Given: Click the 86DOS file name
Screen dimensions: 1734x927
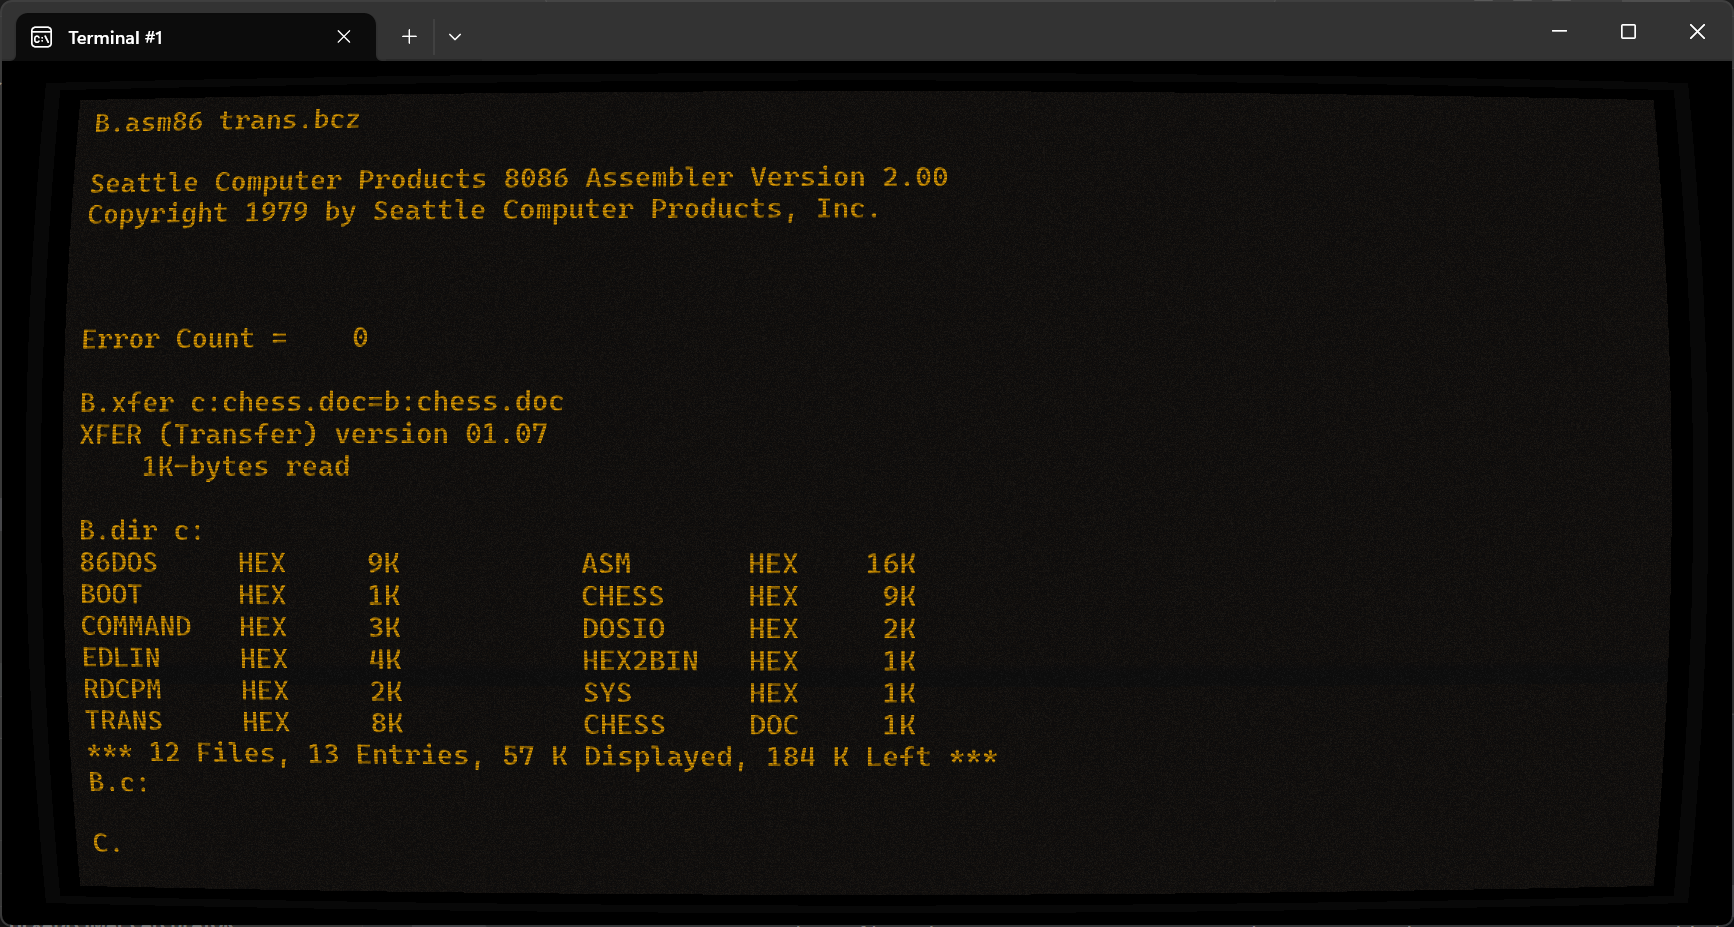Looking at the screenshot, I should [119, 562].
